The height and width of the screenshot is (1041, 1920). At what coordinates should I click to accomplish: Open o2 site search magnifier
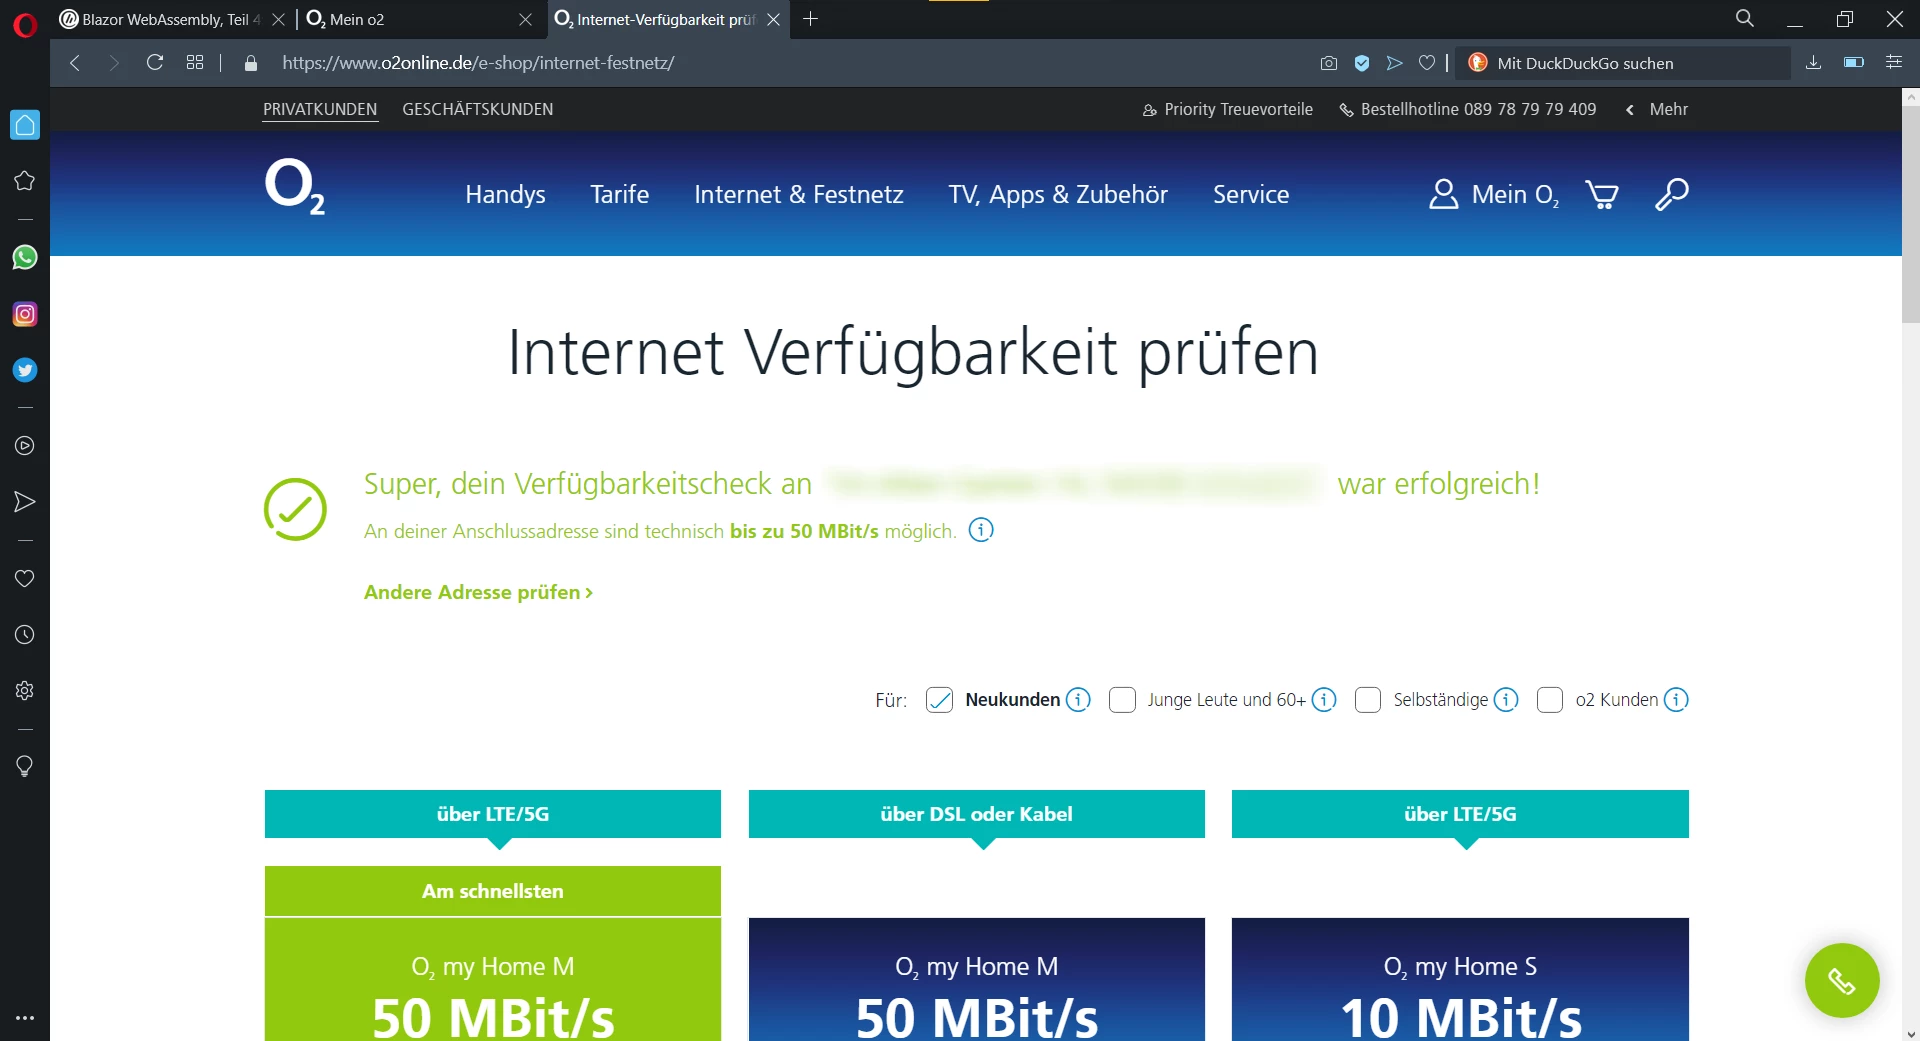click(1671, 194)
